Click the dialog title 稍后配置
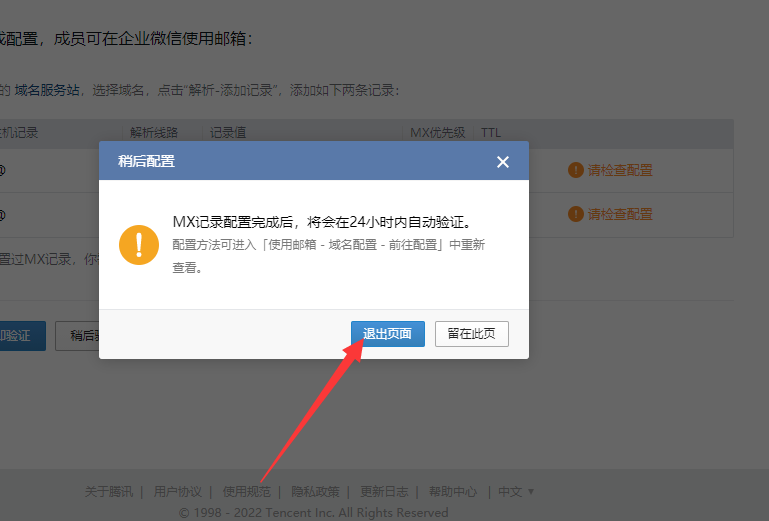The width and height of the screenshot is (769, 521). click(146, 161)
